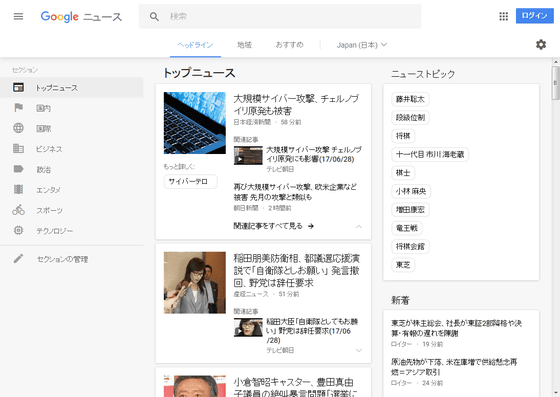Screen dimensions: 560x397
Task: Click arrow next to 関連記事をすべて見る
Action: pyautogui.click(x=311, y=226)
